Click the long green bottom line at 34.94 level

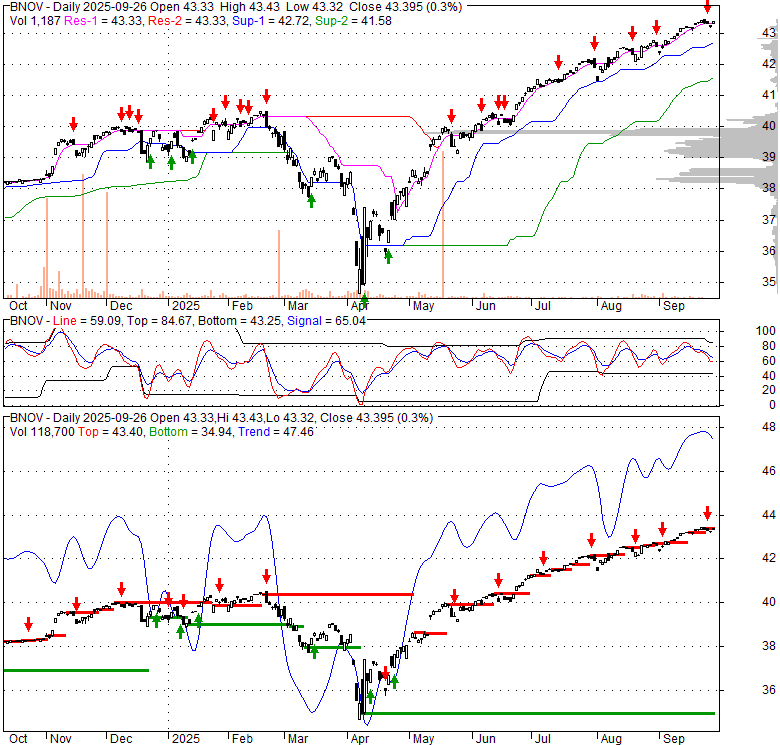tap(540, 713)
